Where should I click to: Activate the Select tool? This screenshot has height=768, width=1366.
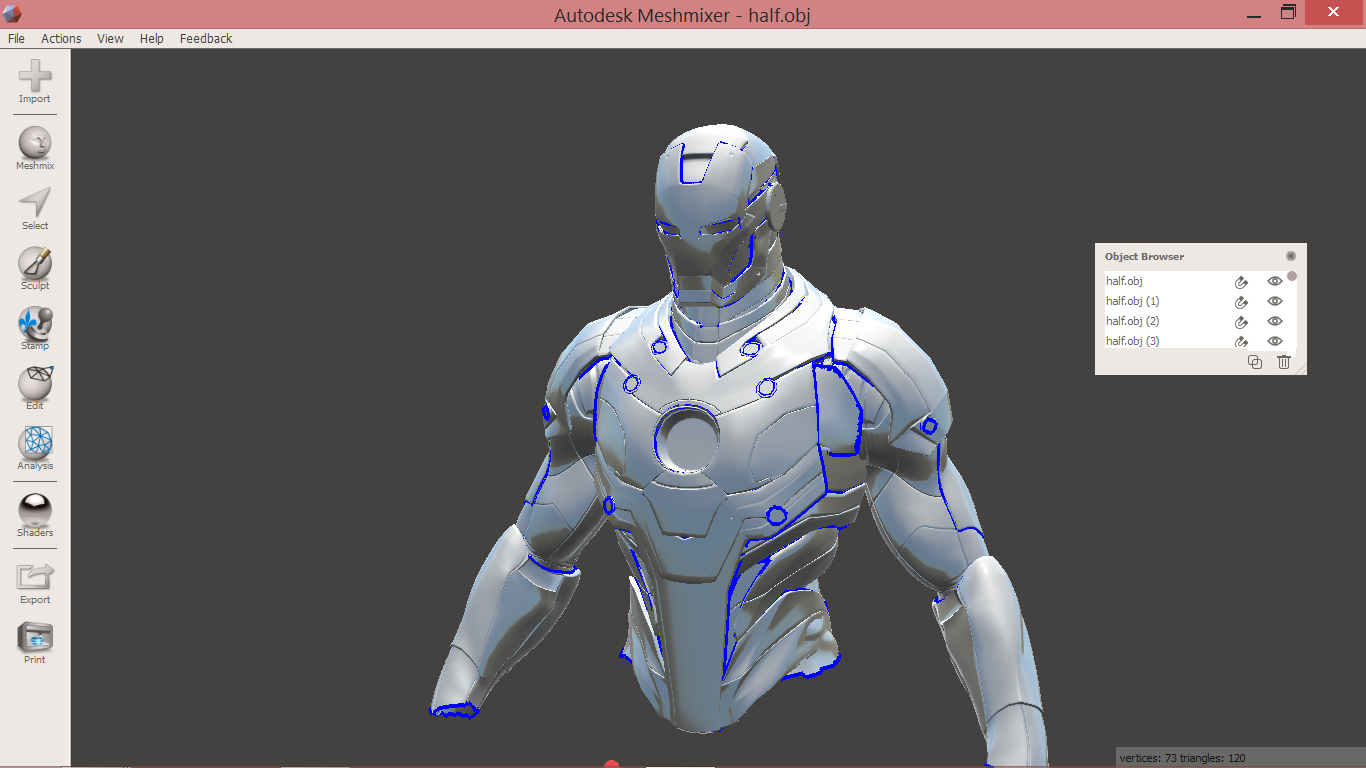(35, 208)
